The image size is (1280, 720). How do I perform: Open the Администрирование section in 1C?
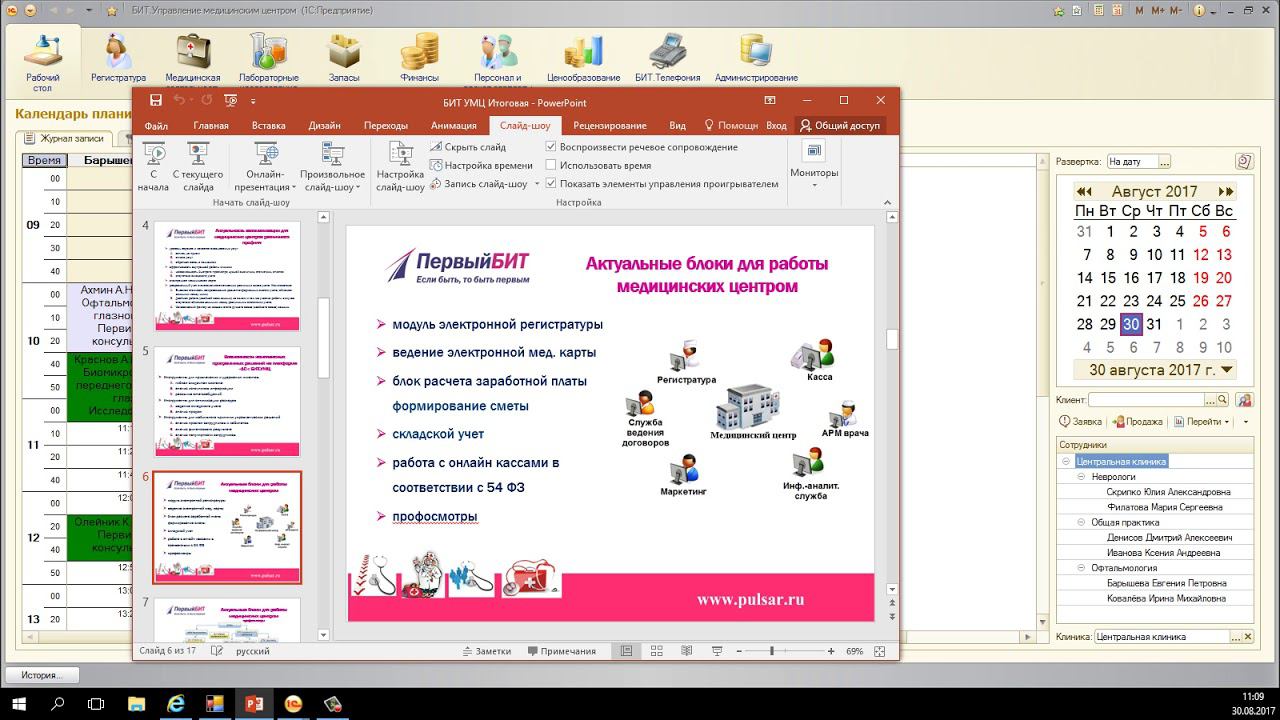click(756, 59)
